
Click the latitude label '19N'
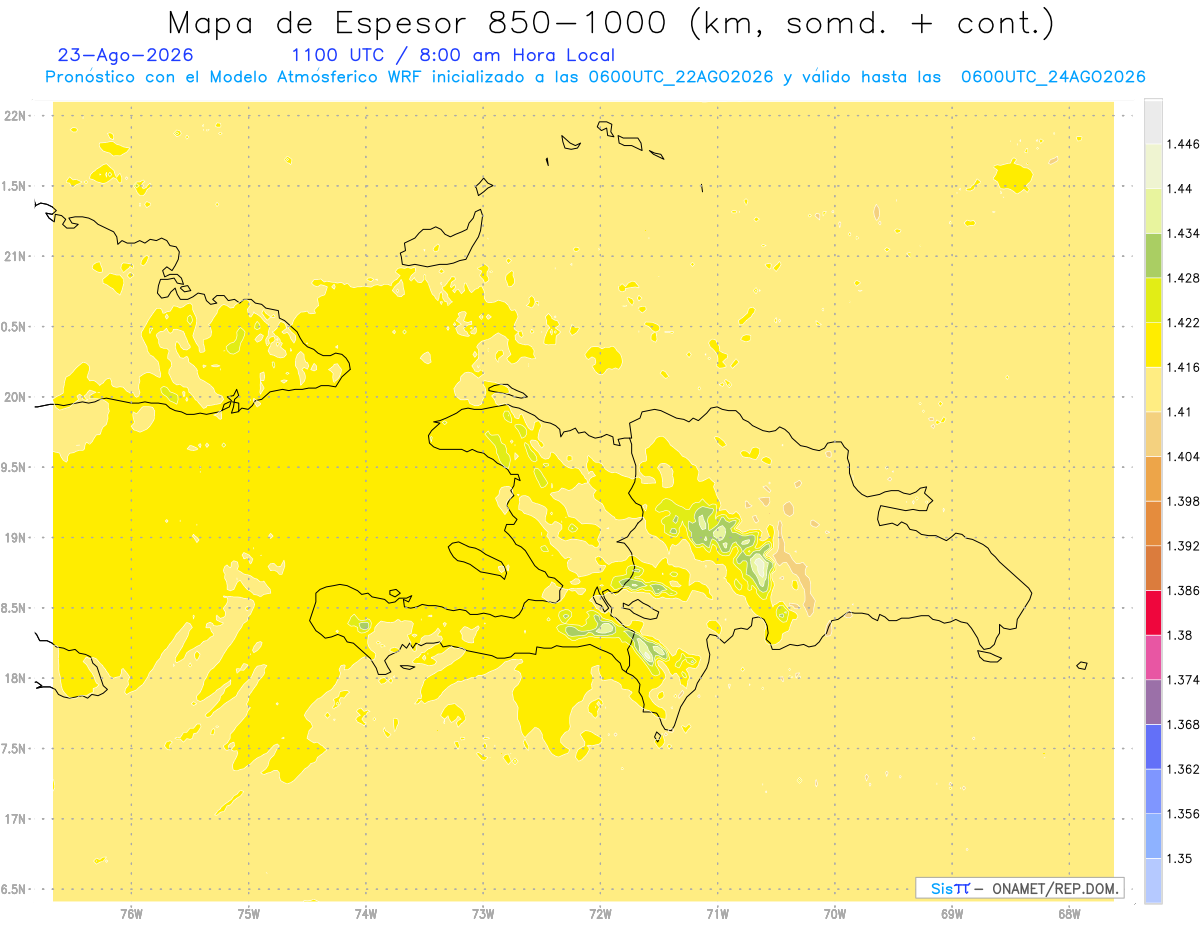[17, 538]
